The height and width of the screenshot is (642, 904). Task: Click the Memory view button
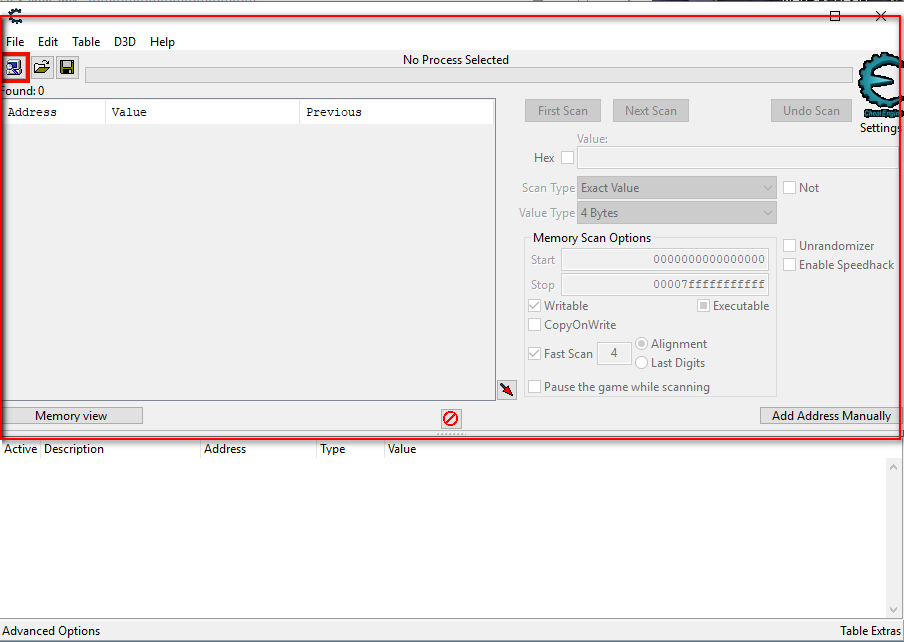[72, 416]
